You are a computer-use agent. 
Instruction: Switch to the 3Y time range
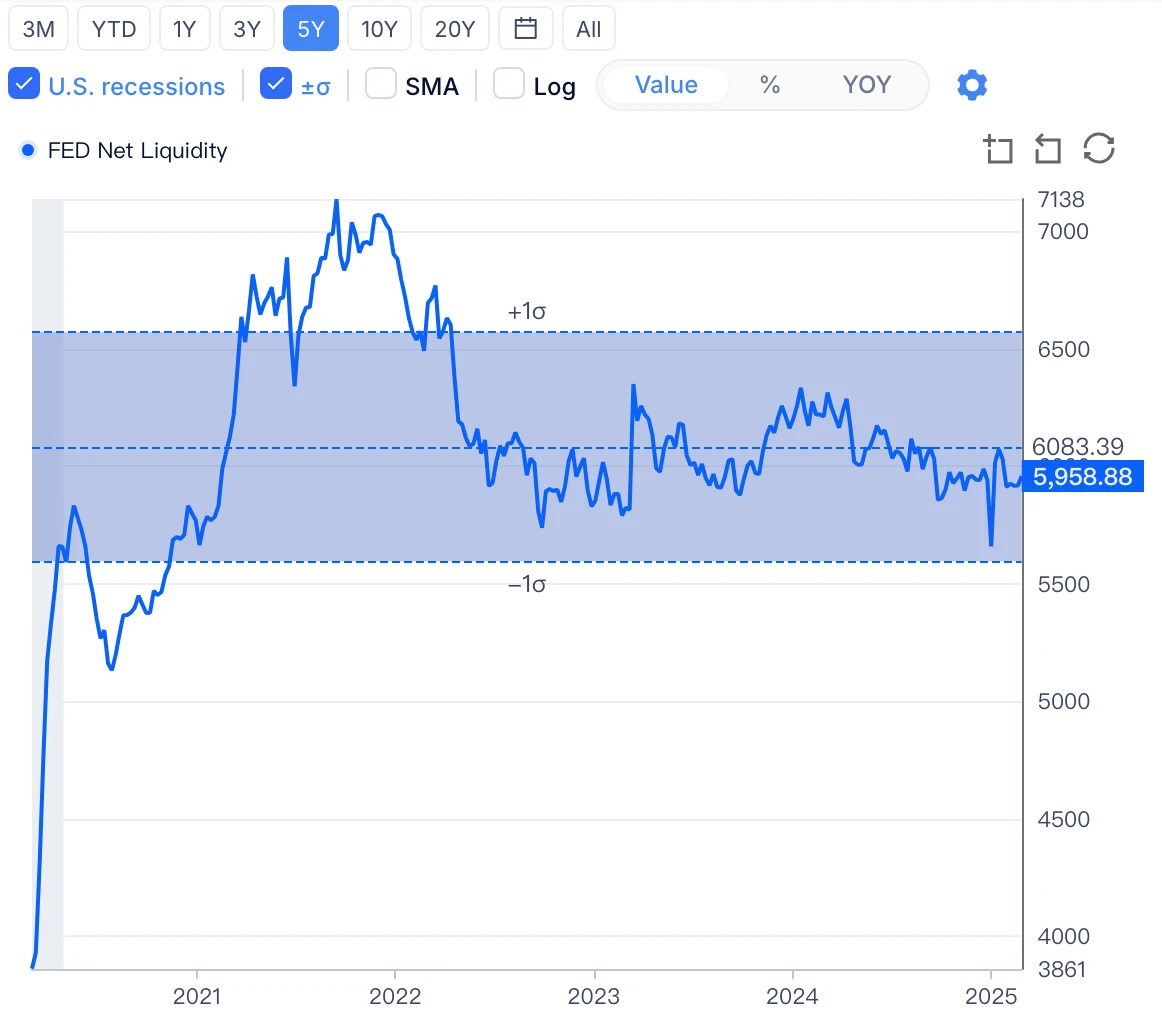coord(246,29)
